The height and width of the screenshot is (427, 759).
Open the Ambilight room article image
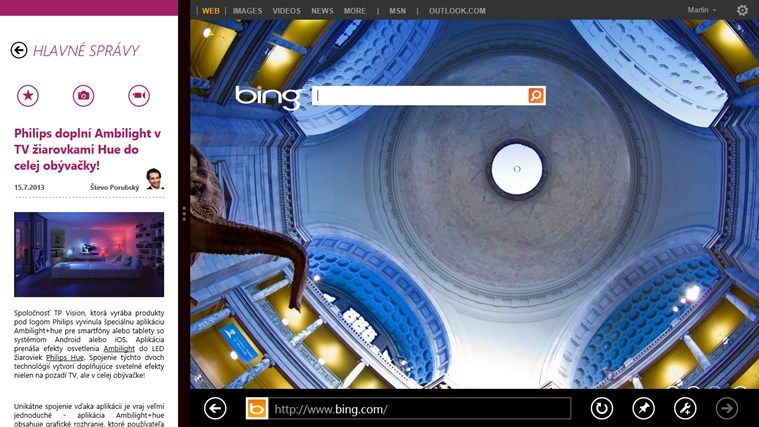point(89,254)
